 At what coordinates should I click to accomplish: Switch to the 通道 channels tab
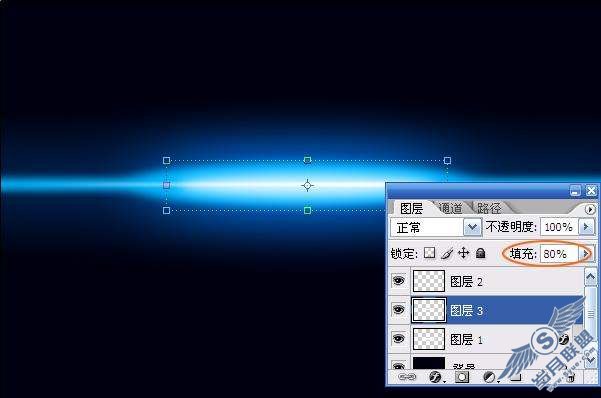point(450,208)
